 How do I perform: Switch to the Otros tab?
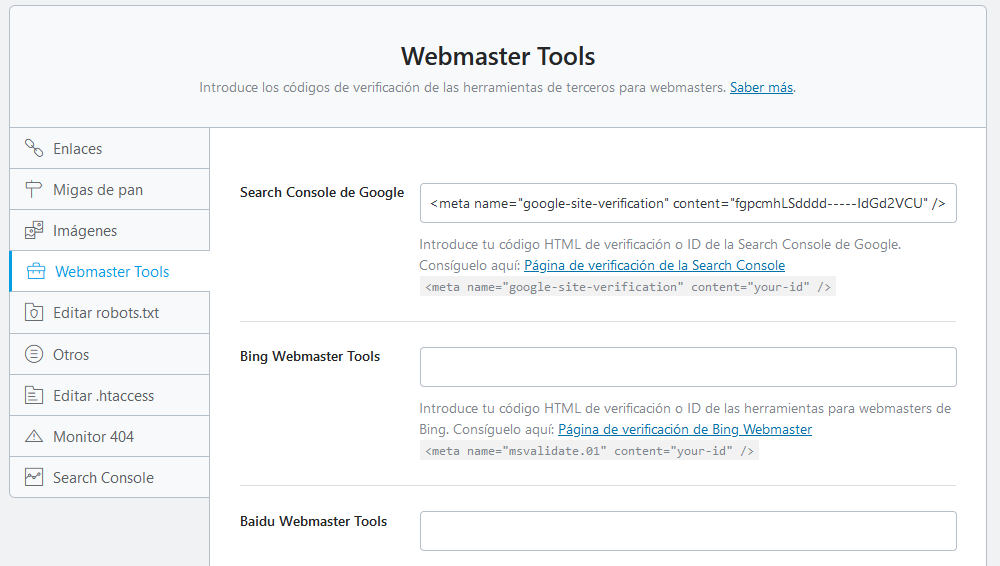coord(110,354)
